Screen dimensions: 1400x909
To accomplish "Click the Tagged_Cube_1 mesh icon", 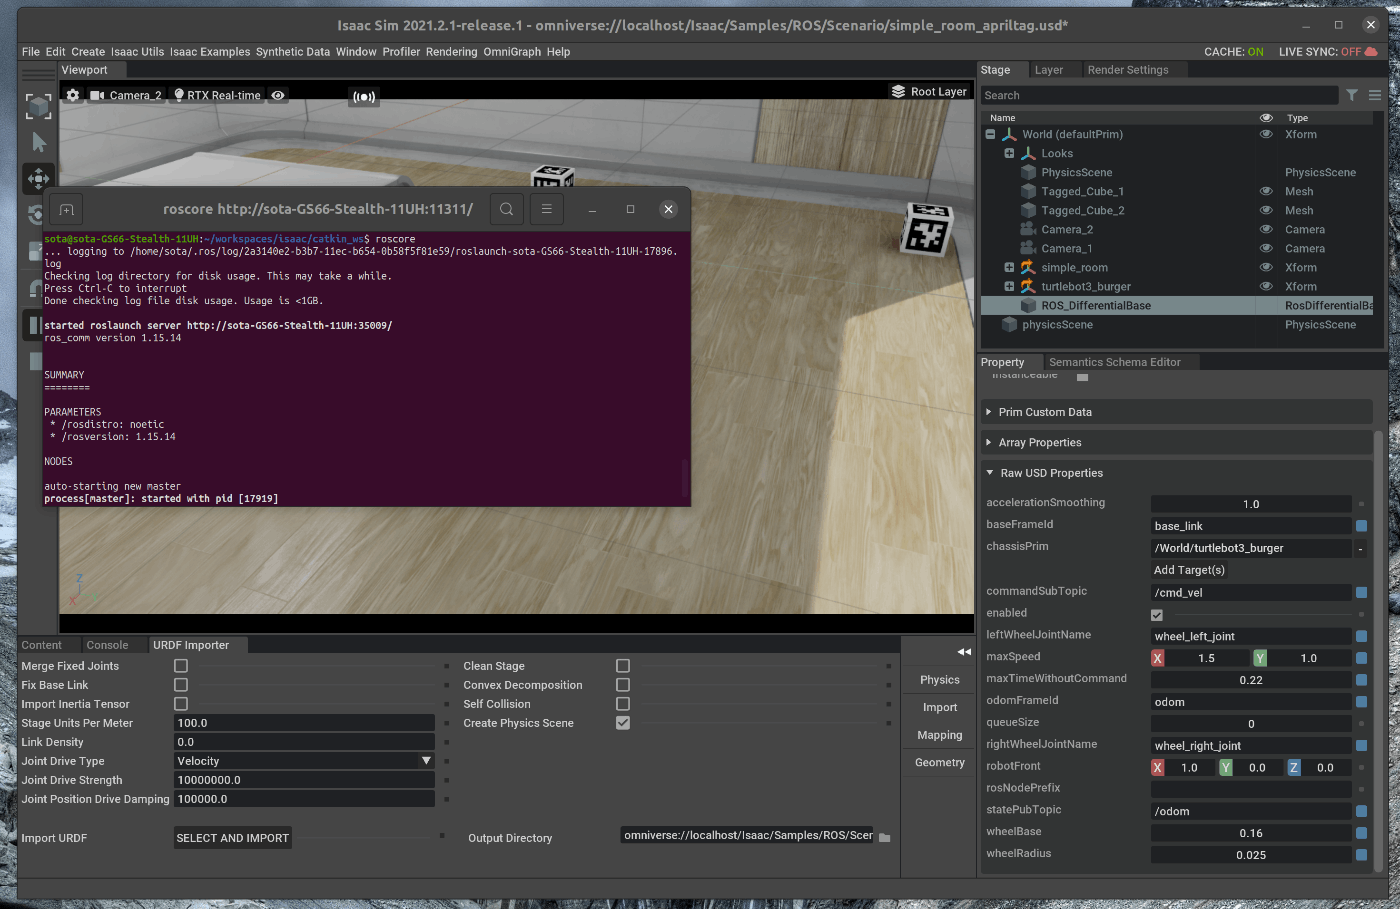I will tap(1028, 191).
